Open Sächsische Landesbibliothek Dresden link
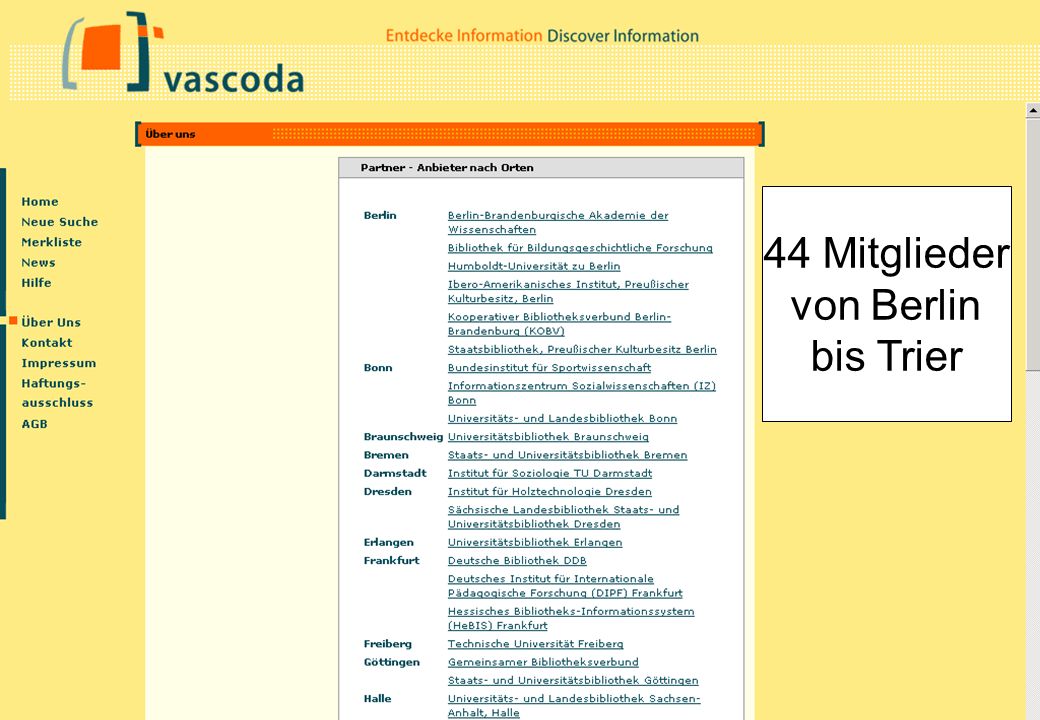Screen dimensions: 1040x720 [x=563, y=517]
